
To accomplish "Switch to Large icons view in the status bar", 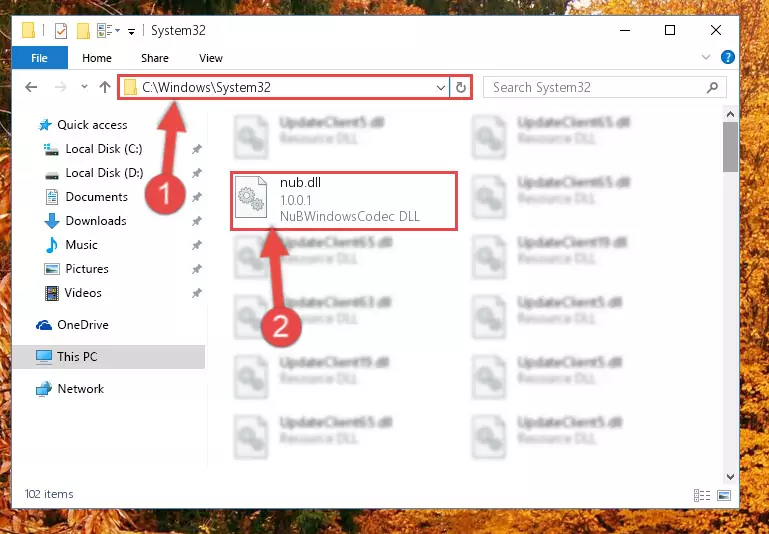I will tap(724, 495).
